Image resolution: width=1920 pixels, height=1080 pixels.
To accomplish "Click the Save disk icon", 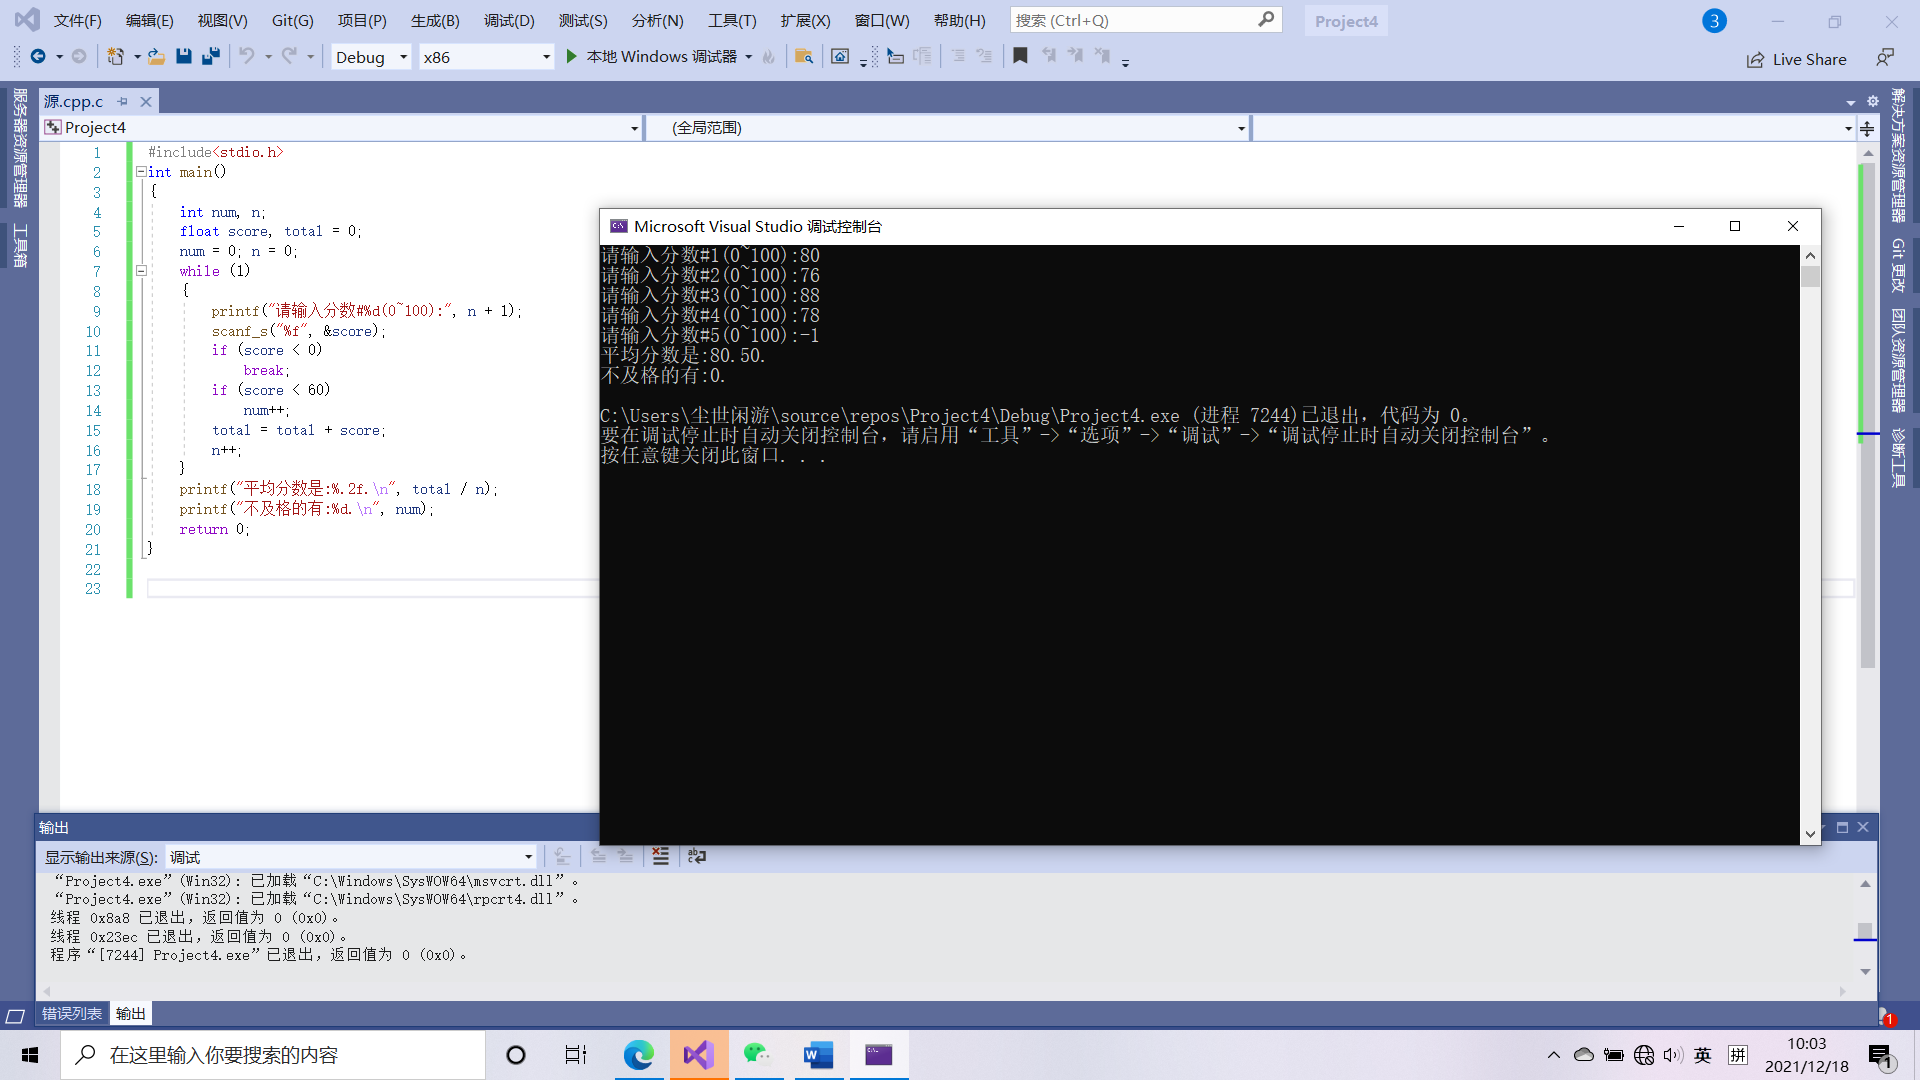I will (184, 57).
